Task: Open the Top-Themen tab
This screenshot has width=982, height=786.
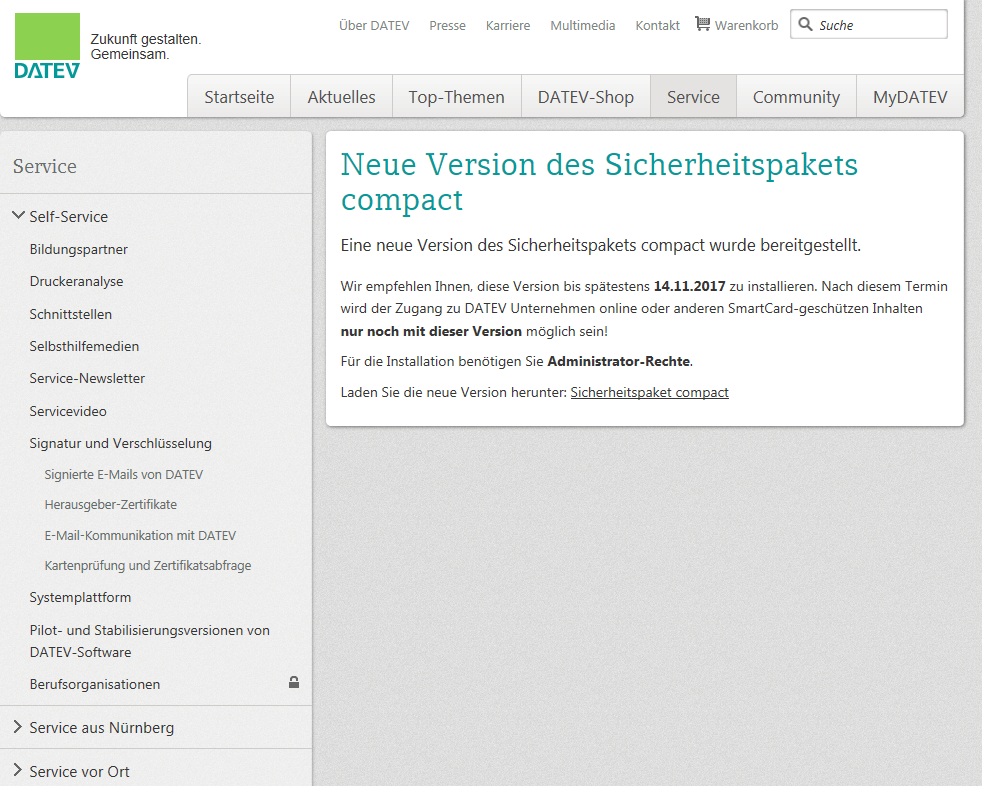Action: tap(457, 96)
